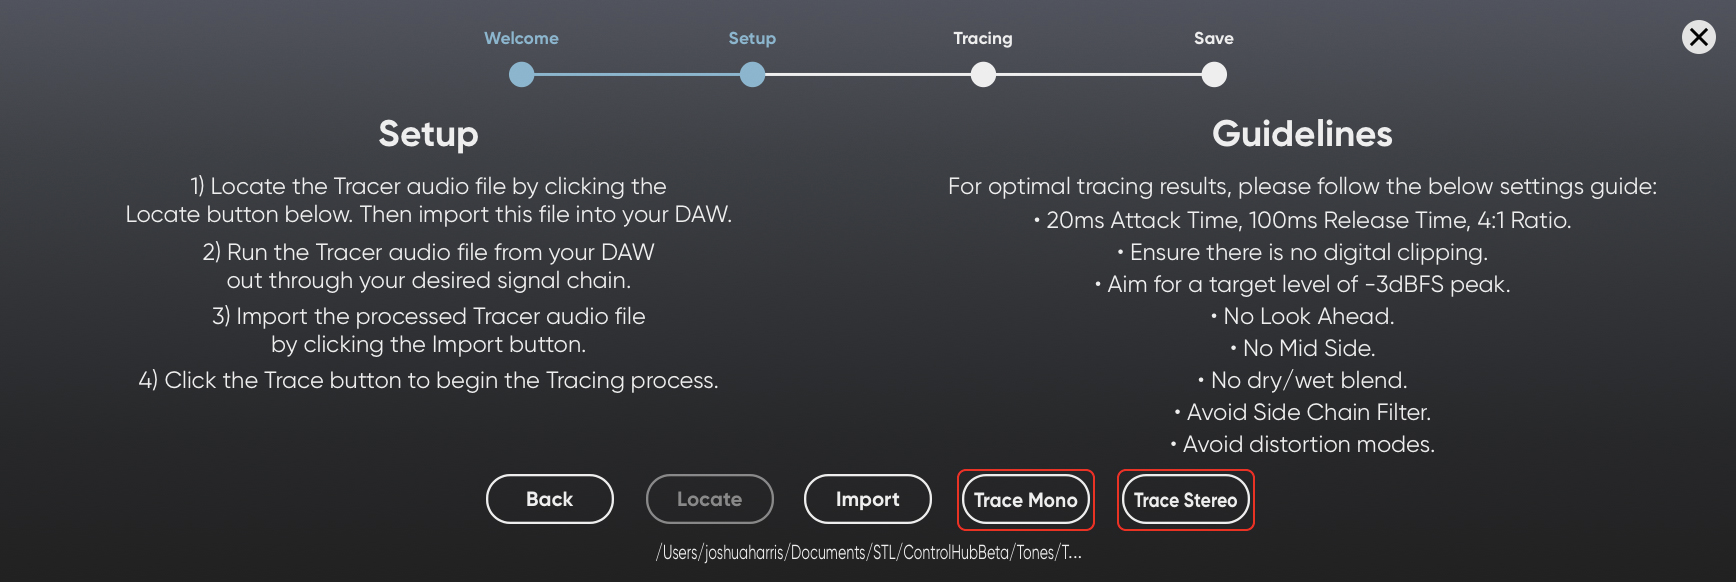This screenshot has height=582, width=1736.
Task: Click the 'No Look Ahead' guideline line
Action: pyautogui.click(x=1302, y=316)
